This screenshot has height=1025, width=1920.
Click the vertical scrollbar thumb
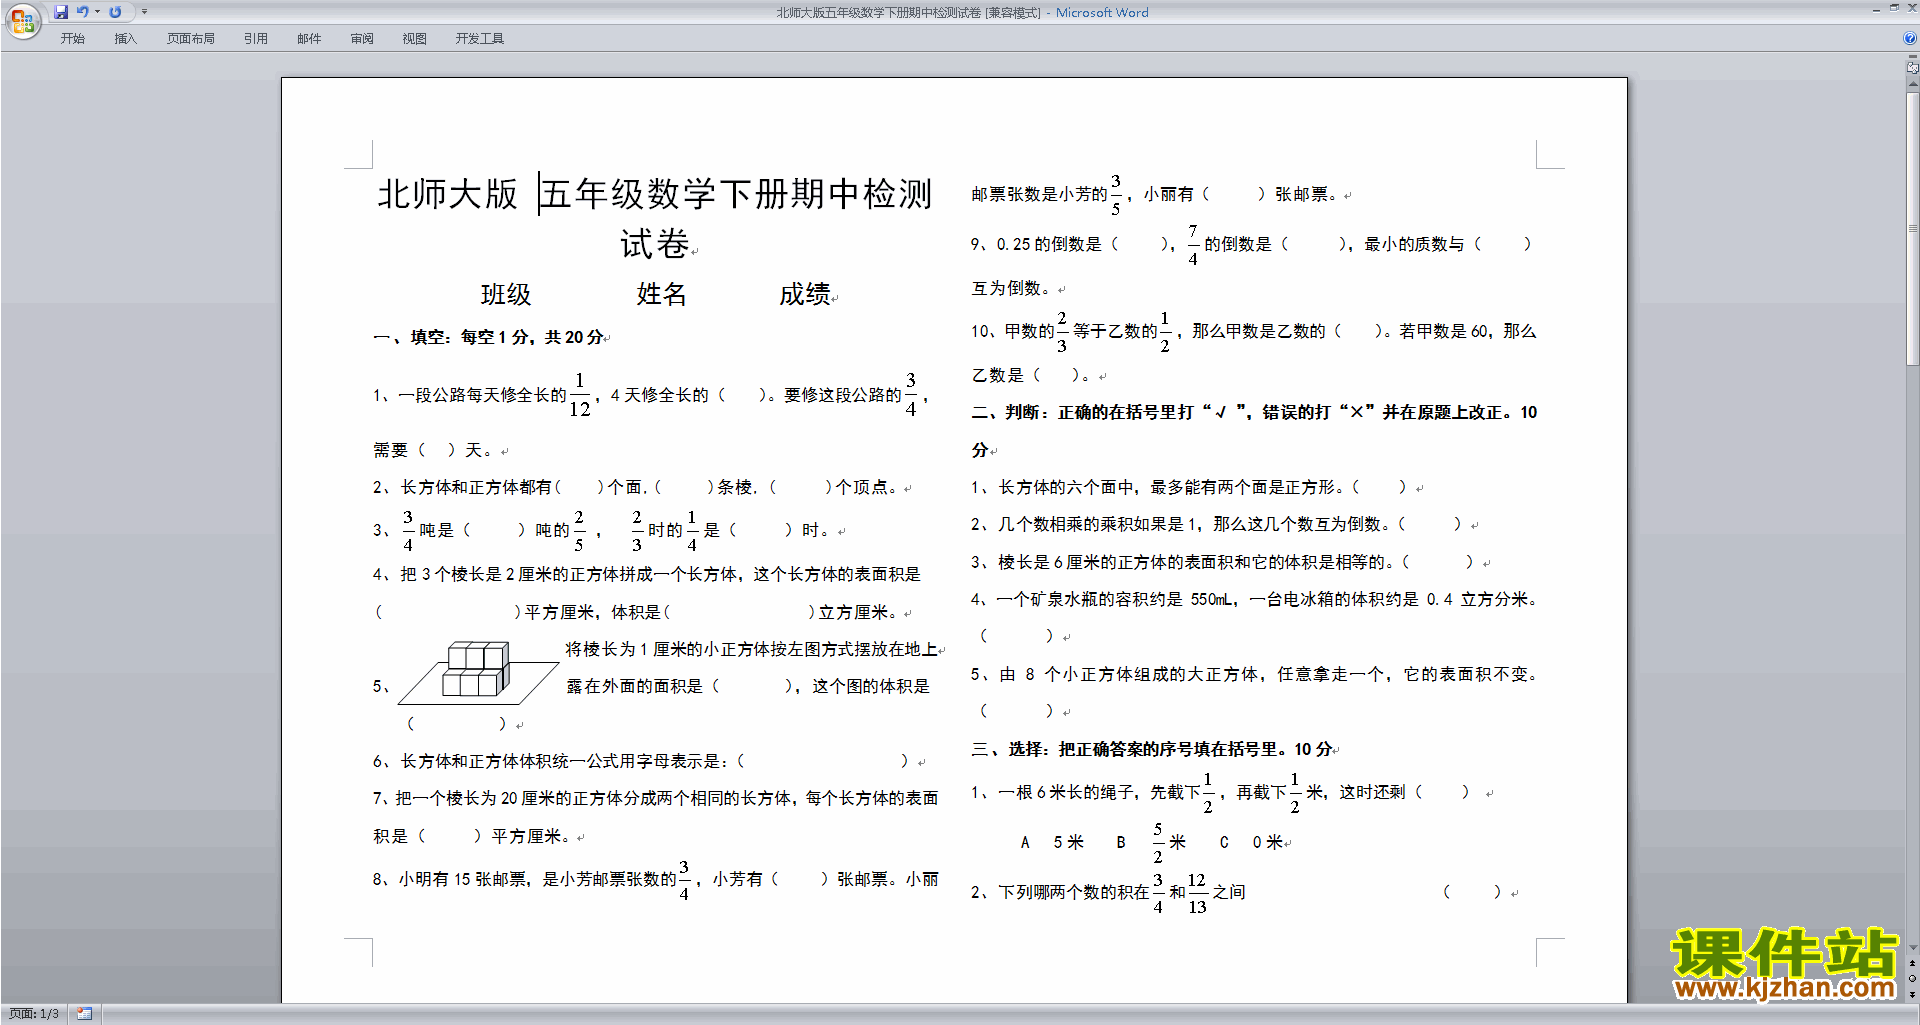tap(1913, 230)
